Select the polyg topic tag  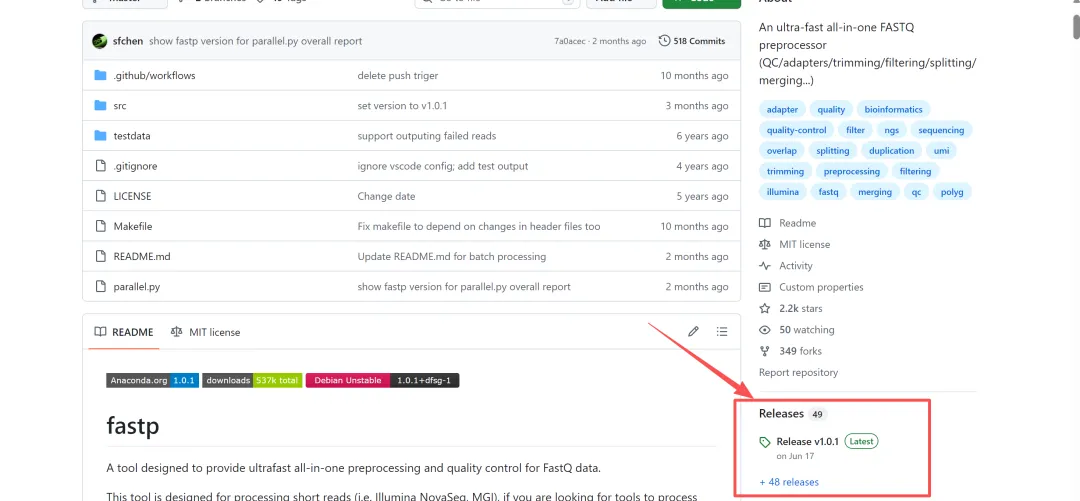(952, 192)
